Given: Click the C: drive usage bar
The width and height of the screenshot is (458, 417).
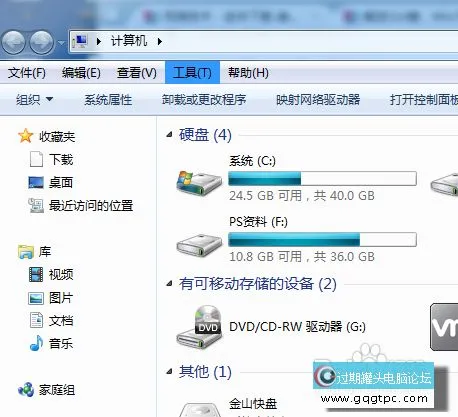Looking at the screenshot, I should 322,178.
